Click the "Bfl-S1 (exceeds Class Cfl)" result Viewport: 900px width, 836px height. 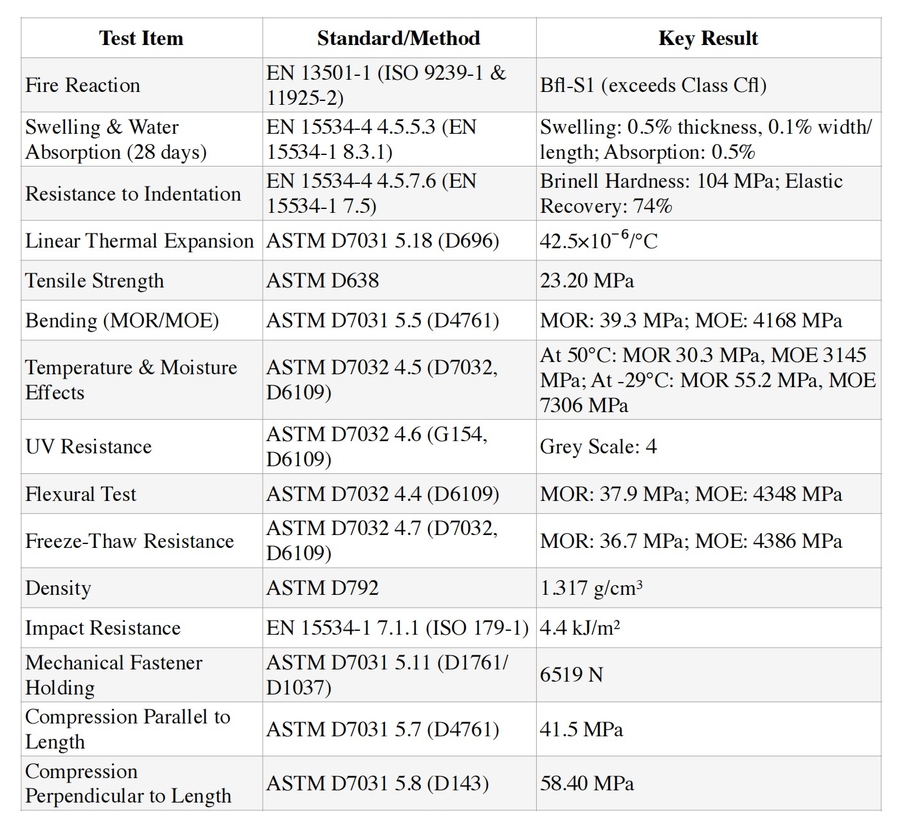(653, 85)
